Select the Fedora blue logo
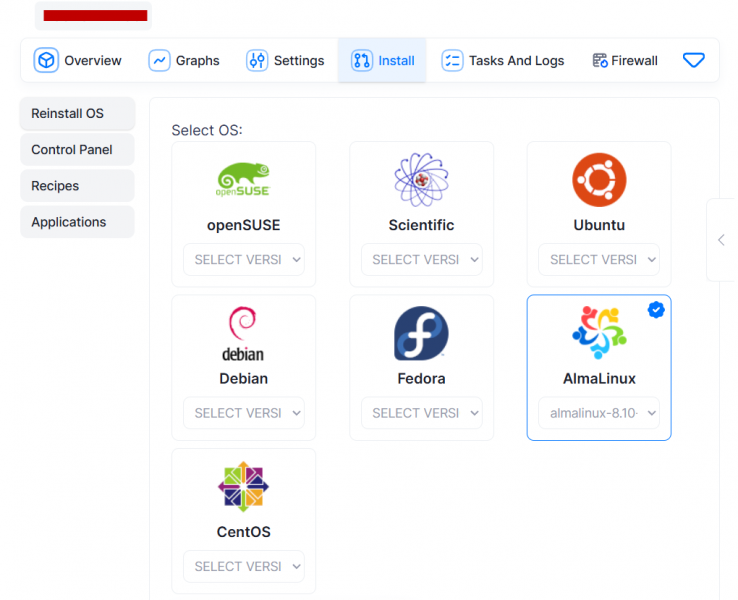Viewport: 738px width, 600px height. tap(421, 333)
